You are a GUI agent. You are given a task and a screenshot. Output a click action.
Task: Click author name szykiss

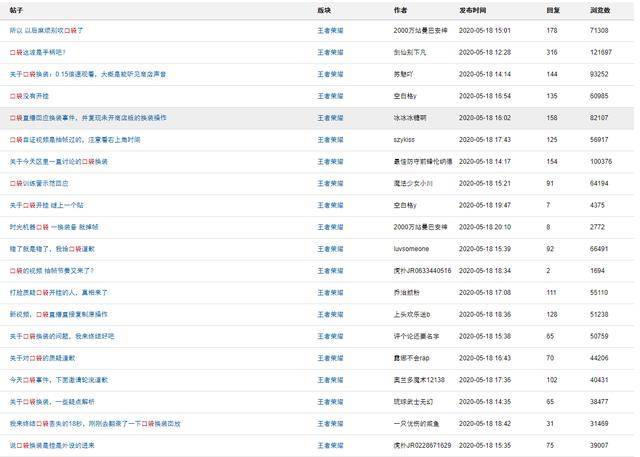pos(404,140)
